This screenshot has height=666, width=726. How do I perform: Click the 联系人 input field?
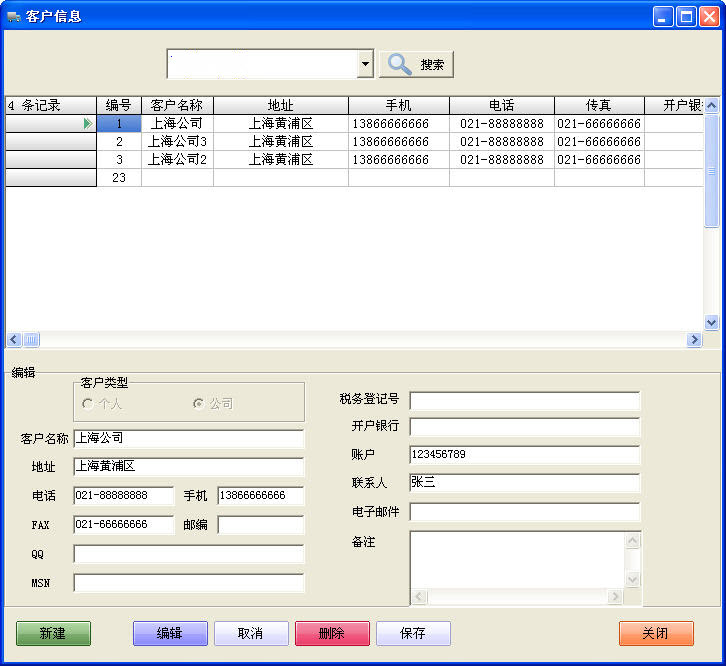tap(525, 483)
